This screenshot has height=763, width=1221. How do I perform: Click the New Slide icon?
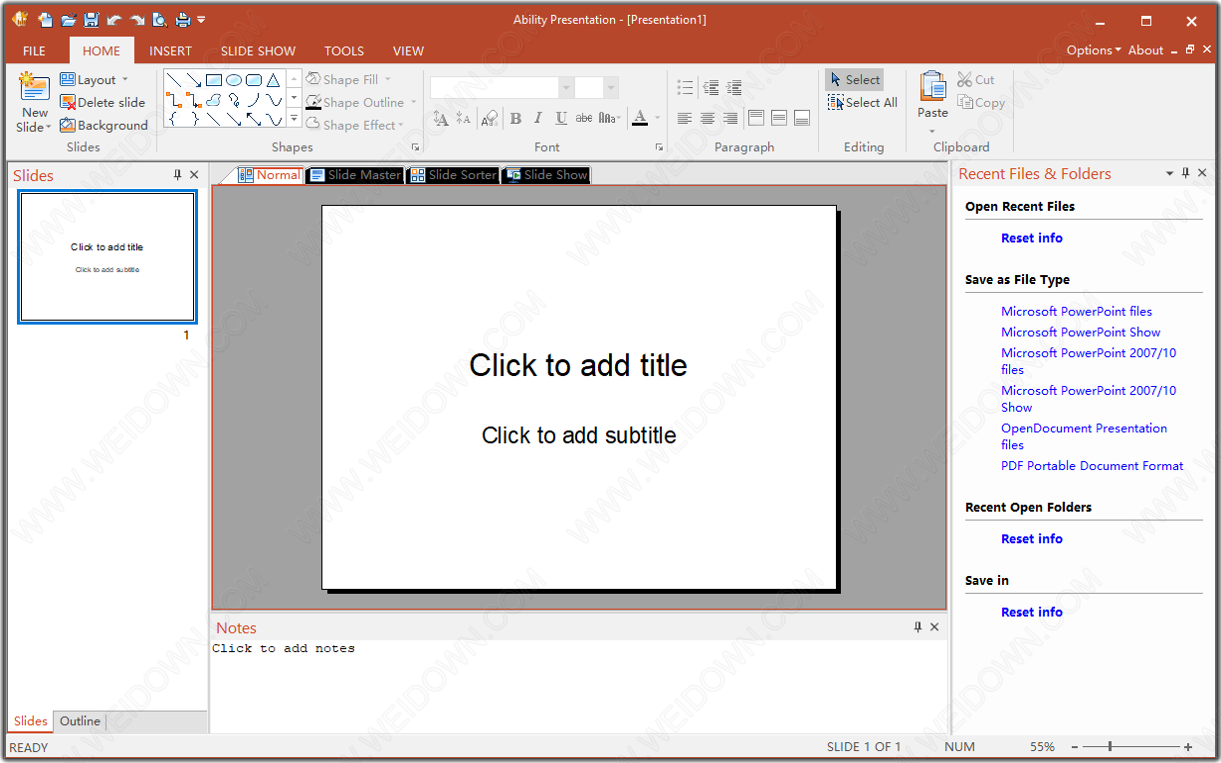pos(34,88)
